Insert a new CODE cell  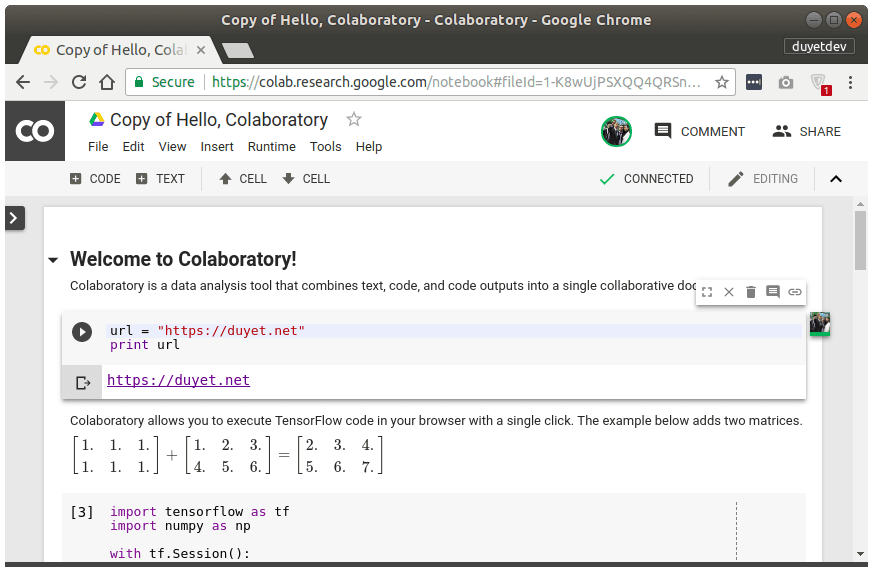94,178
